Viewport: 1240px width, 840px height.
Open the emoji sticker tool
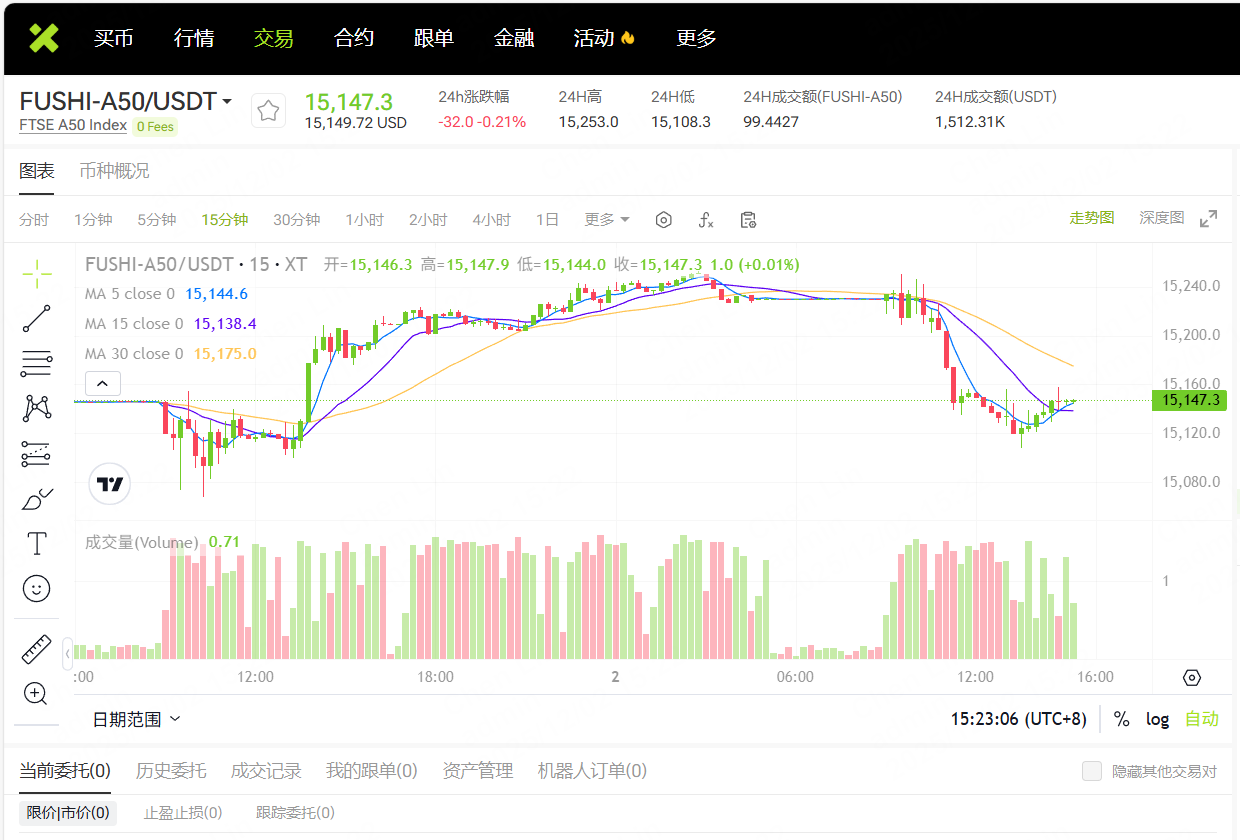[x=36, y=588]
